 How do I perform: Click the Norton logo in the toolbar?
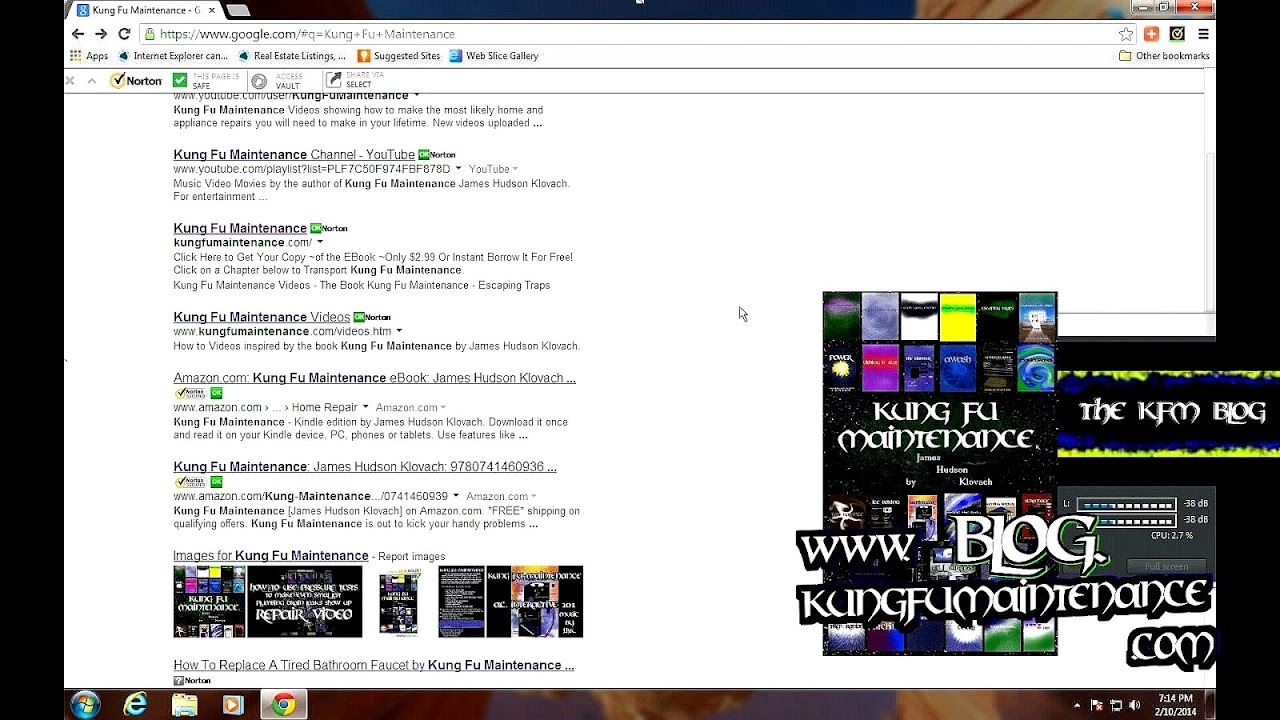(136, 81)
